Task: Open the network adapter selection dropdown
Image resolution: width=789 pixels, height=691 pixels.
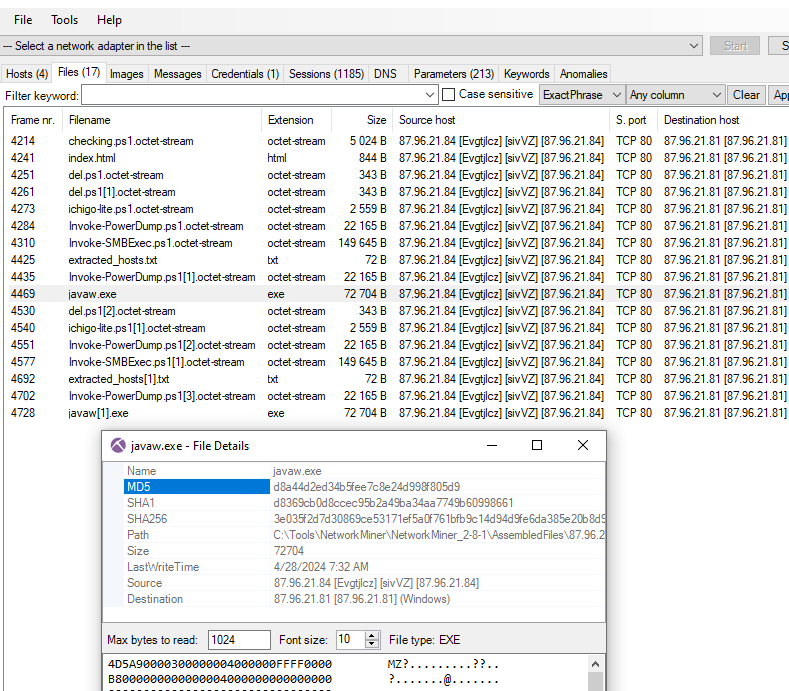Action: tap(694, 46)
